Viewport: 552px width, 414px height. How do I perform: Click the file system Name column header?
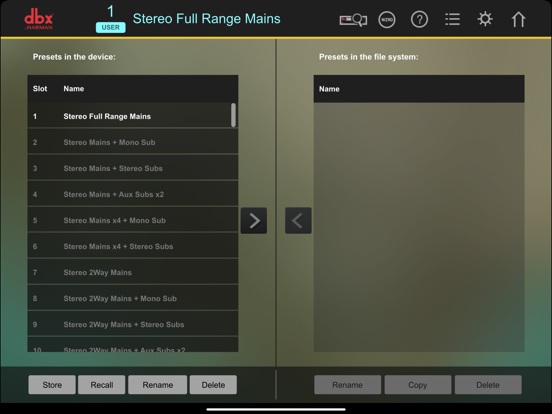coord(329,89)
